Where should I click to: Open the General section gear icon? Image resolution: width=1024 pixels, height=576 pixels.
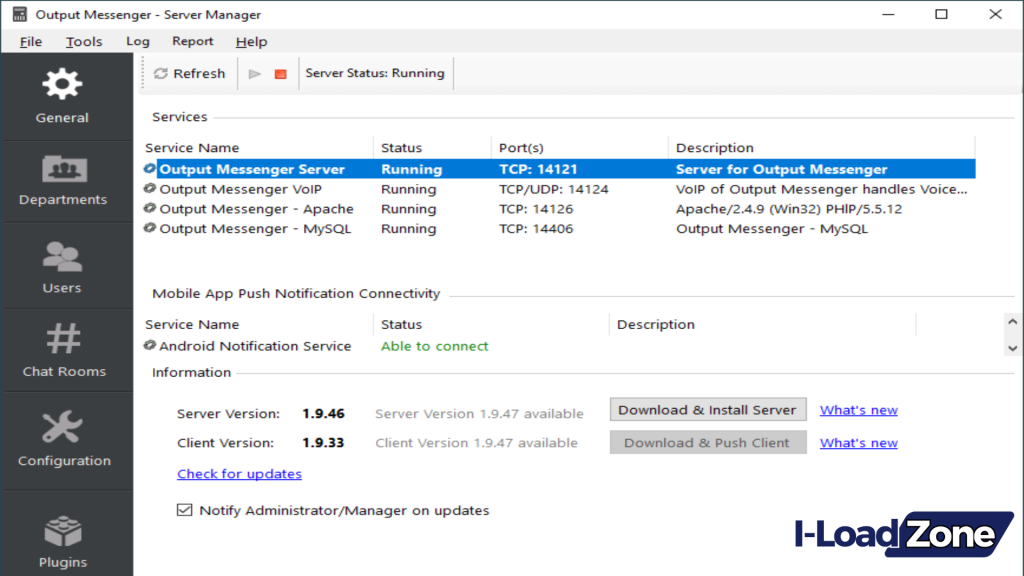tap(62, 84)
